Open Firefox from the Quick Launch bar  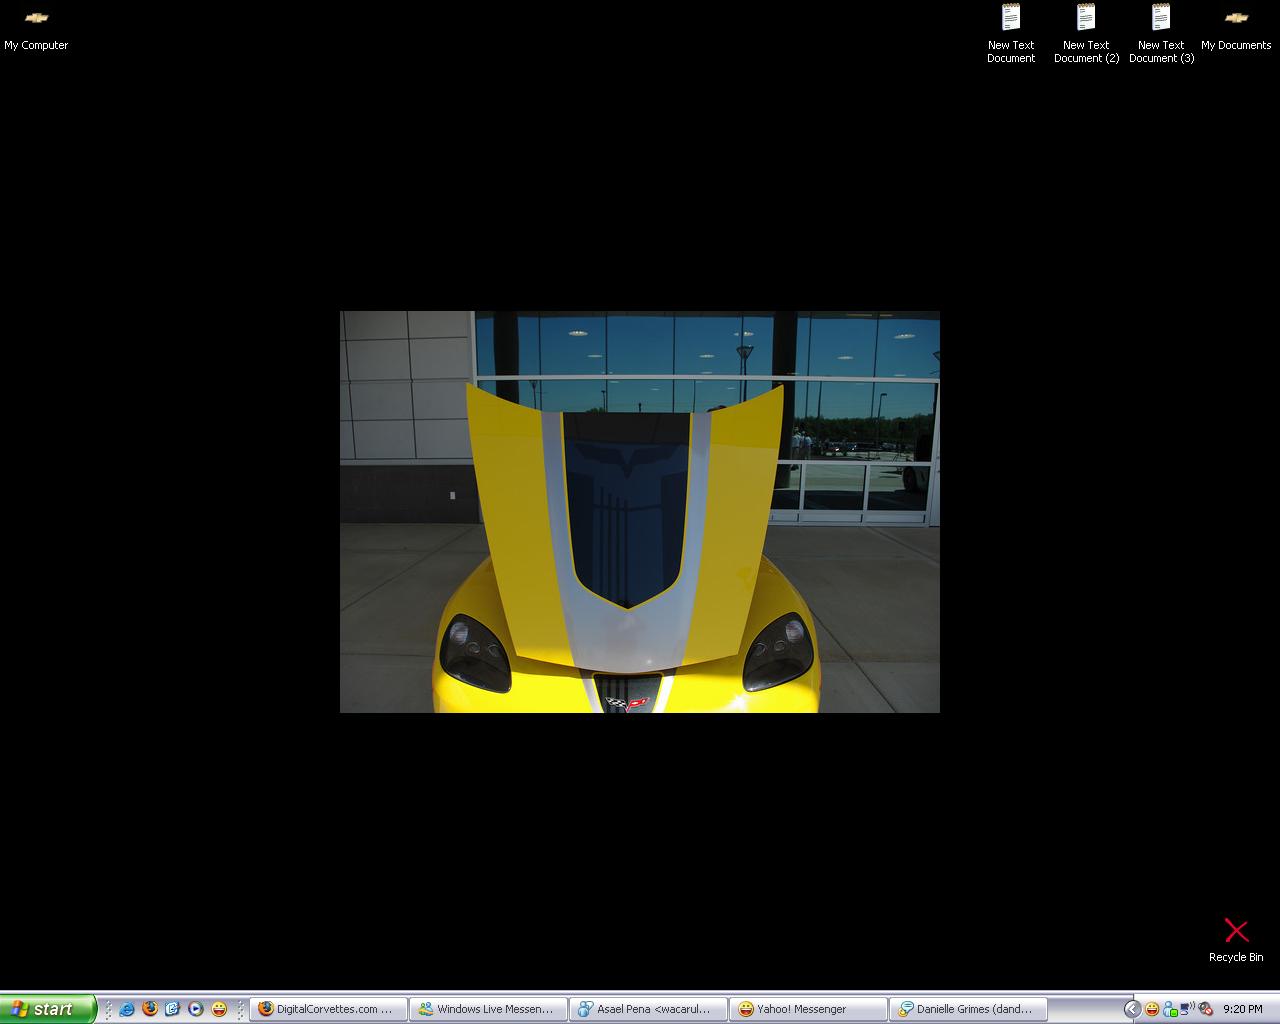(149, 1008)
